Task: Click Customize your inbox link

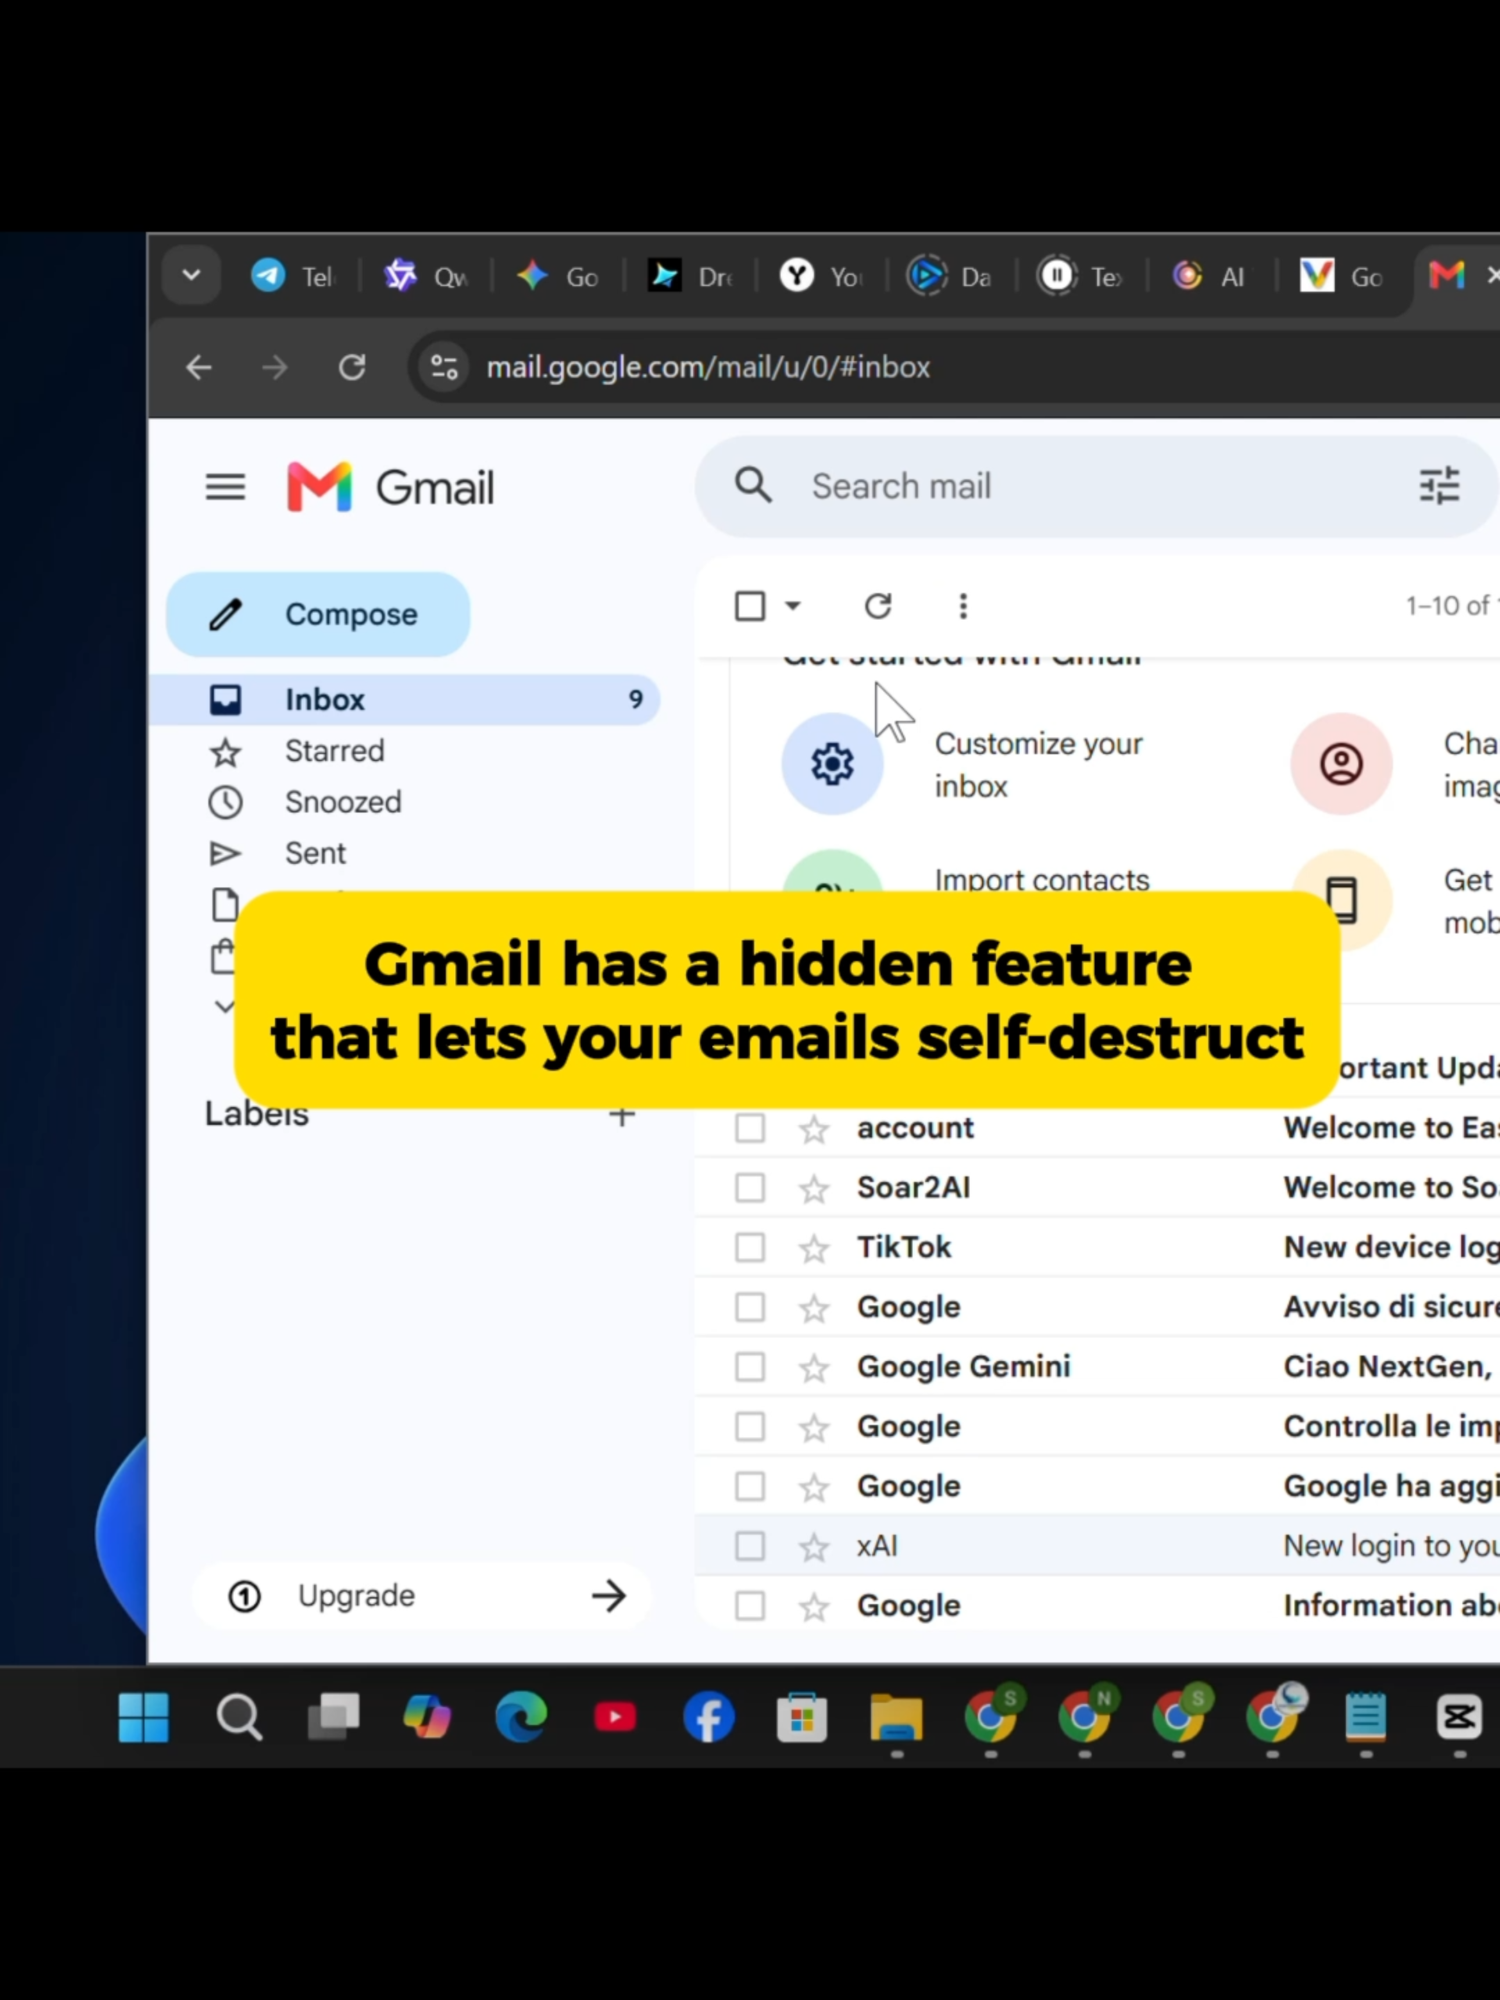Action: pos(1038,765)
